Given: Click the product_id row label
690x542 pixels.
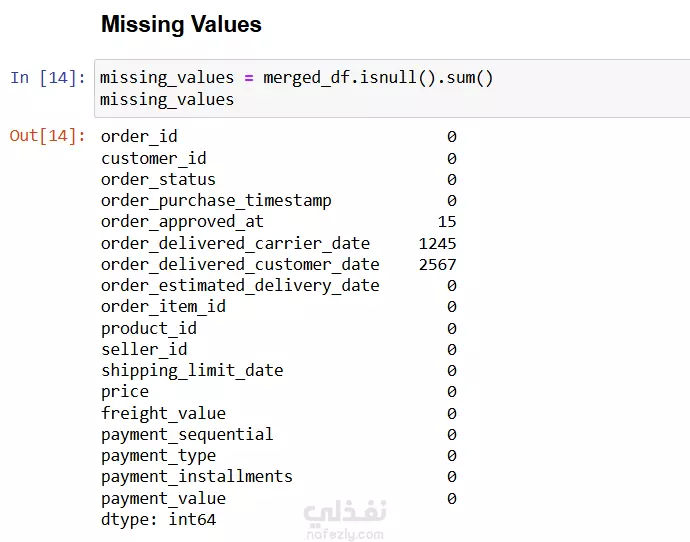Looking at the screenshot, I should 149,329.
